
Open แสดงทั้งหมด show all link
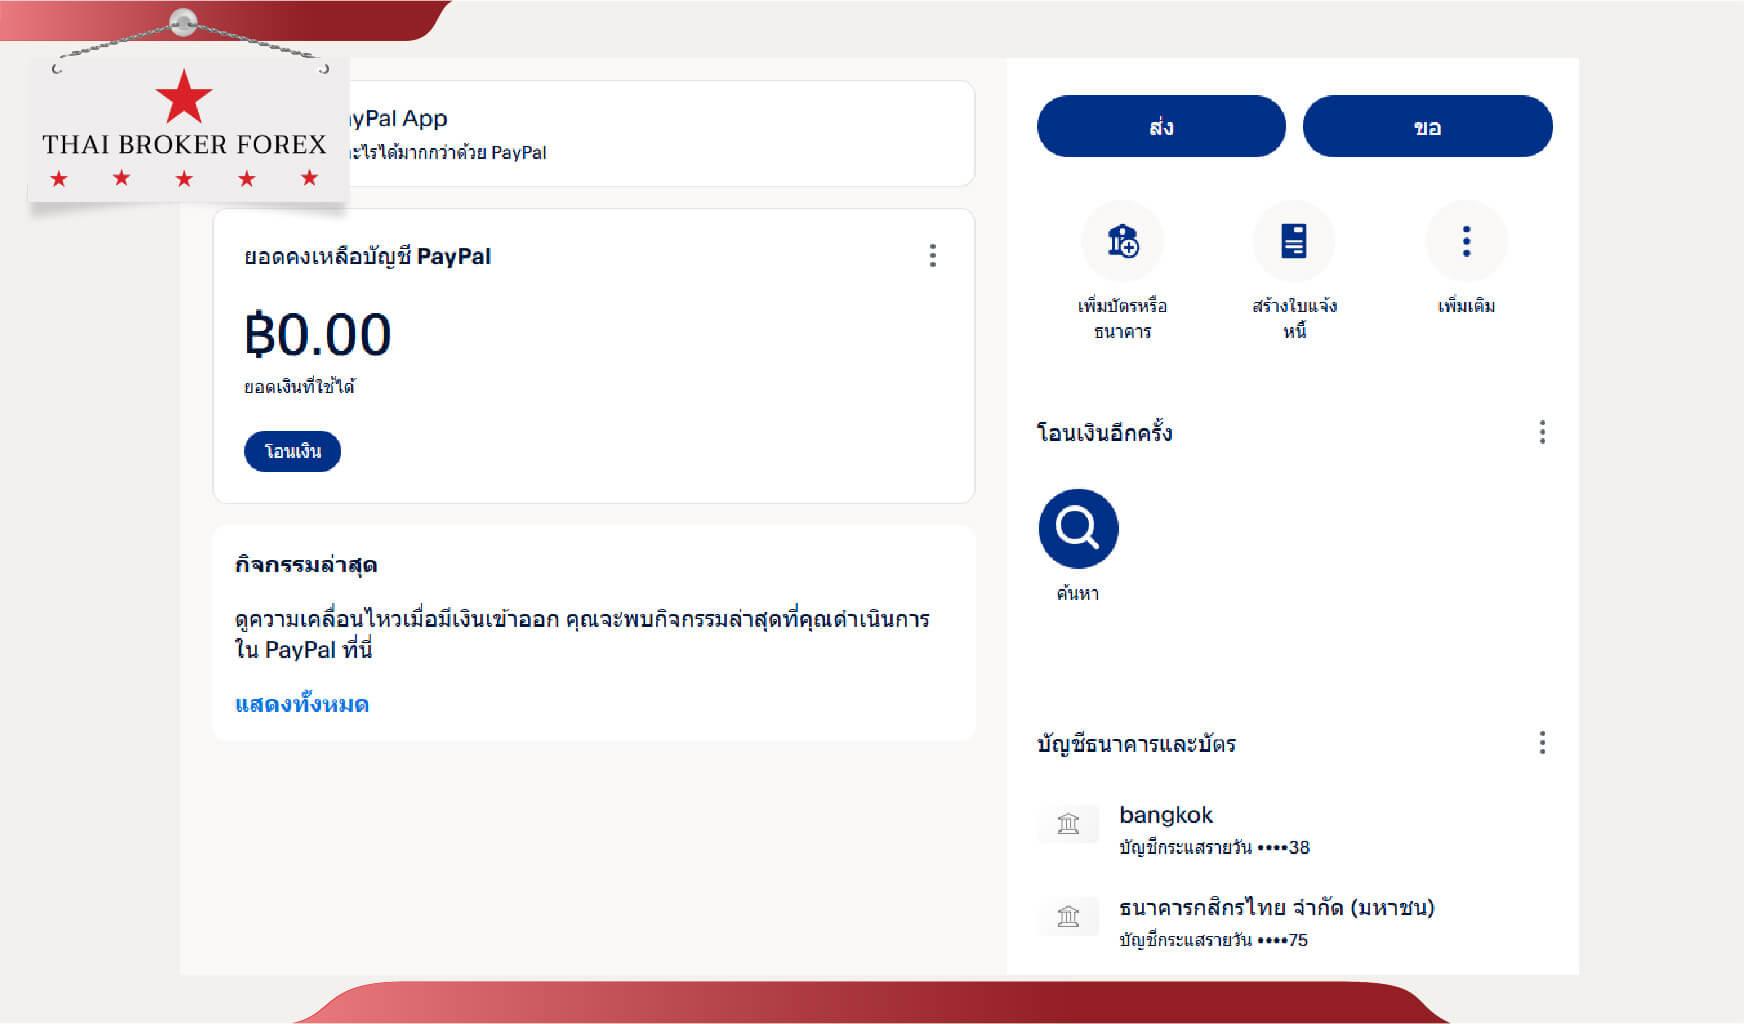pos(302,704)
